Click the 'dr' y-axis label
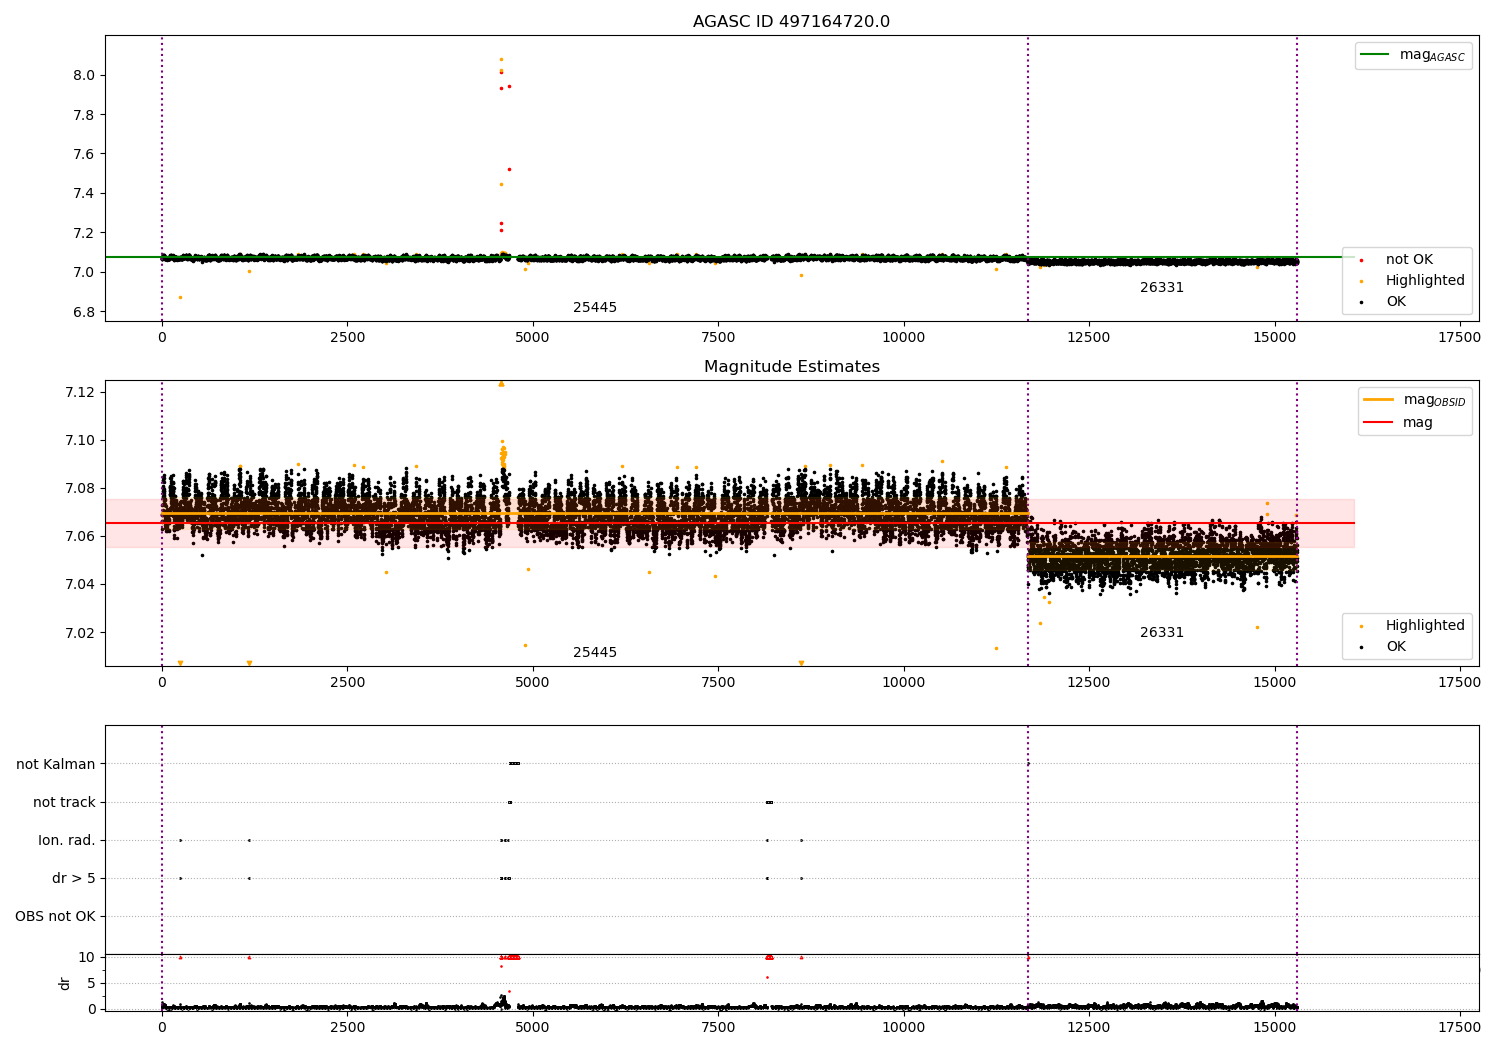 (65, 983)
